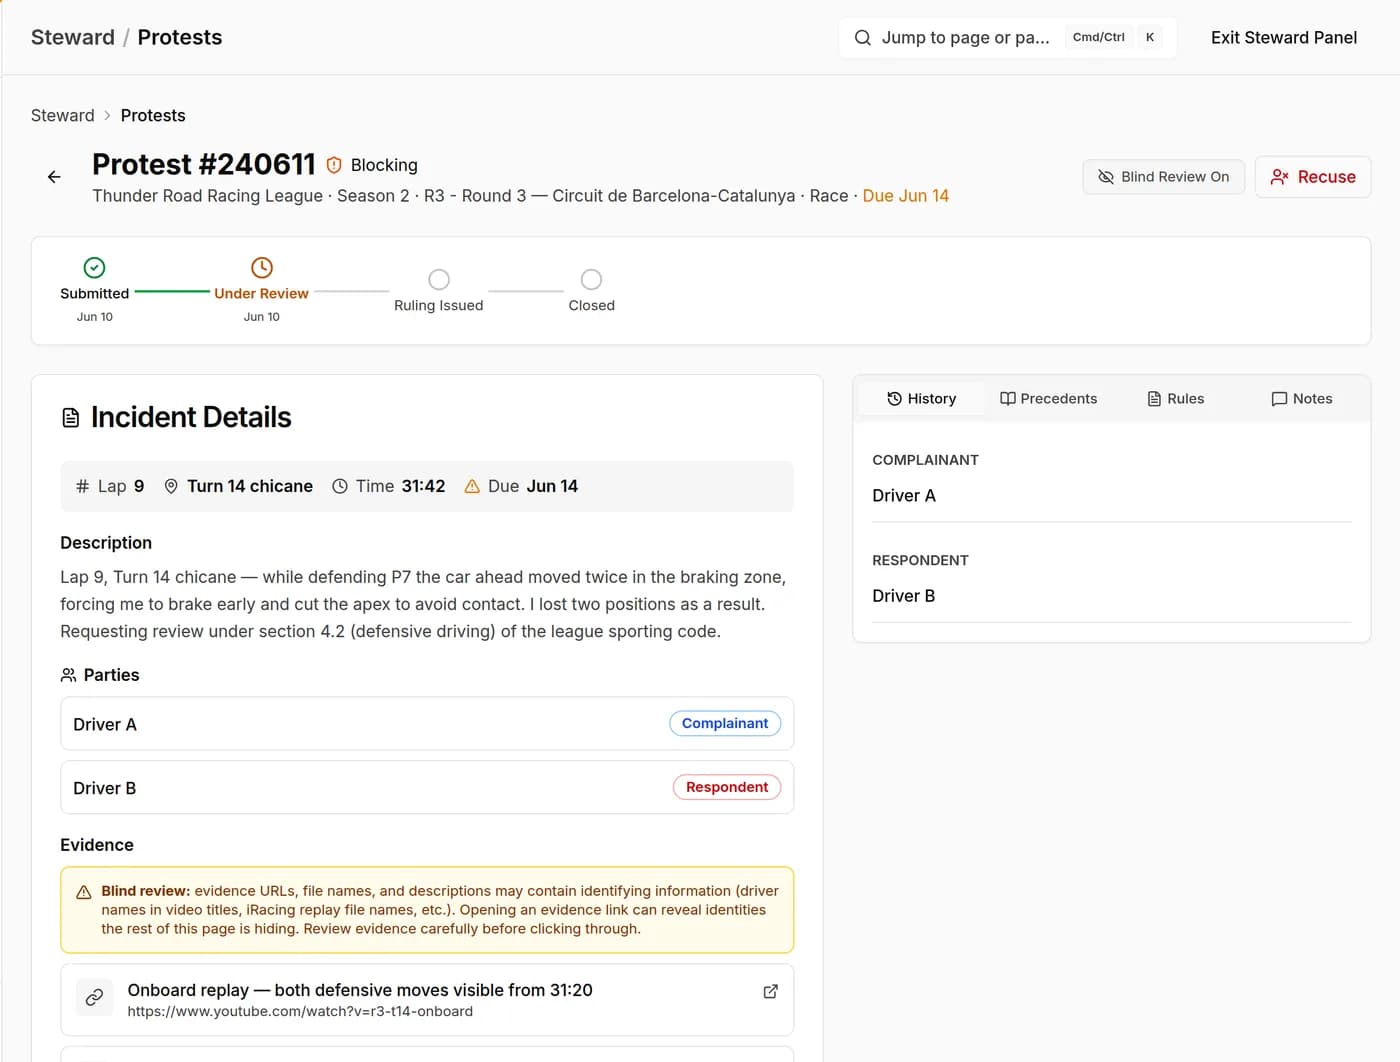The height and width of the screenshot is (1062, 1400).
Task: Click the Driver A party row
Action: click(x=427, y=724)
